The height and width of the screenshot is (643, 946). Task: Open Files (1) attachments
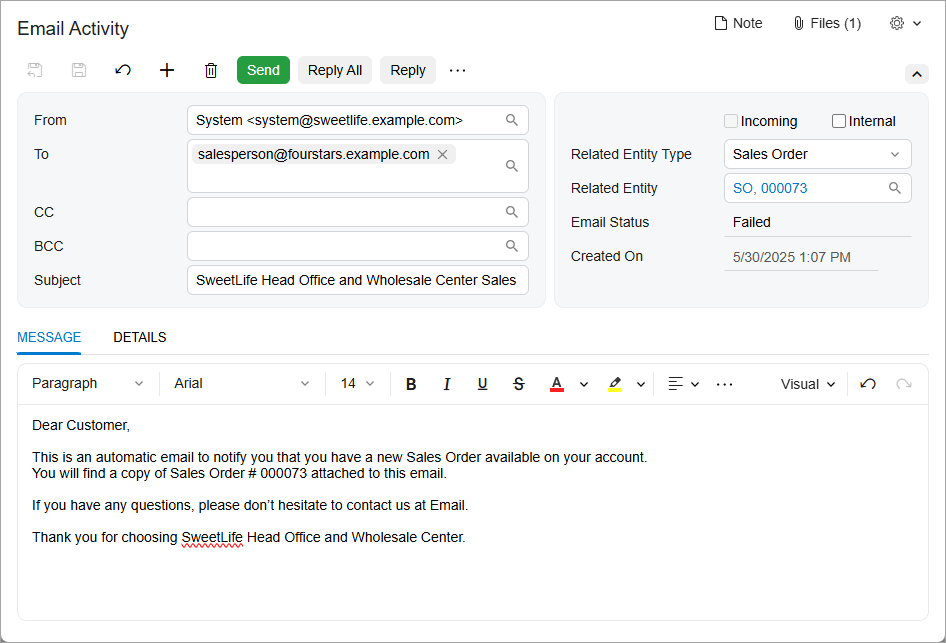point(827,24)
